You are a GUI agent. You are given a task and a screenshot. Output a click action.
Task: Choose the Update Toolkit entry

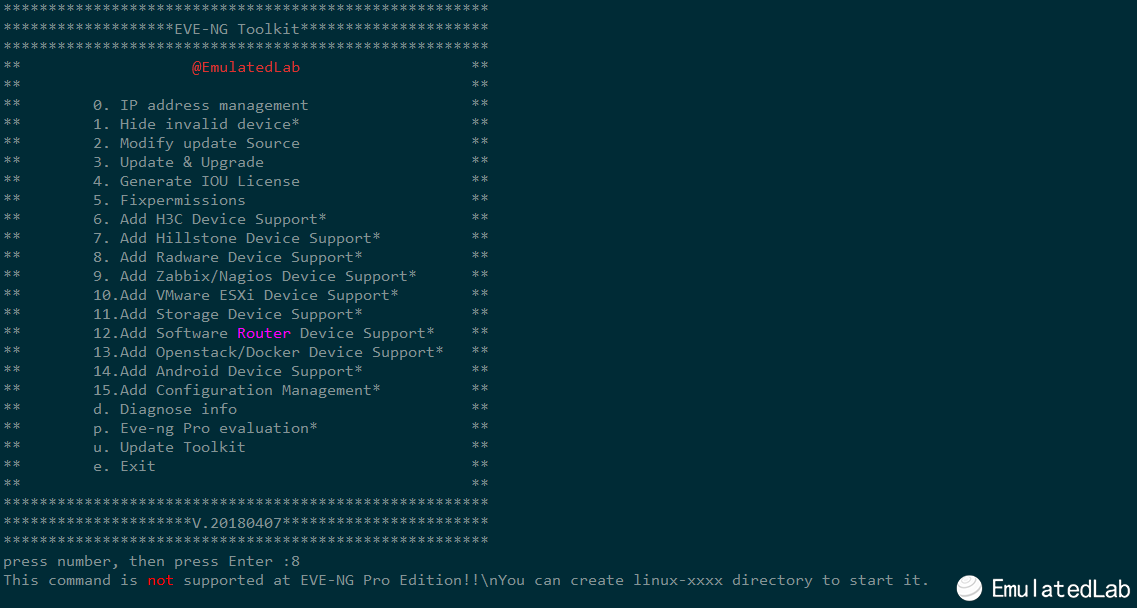169,447
